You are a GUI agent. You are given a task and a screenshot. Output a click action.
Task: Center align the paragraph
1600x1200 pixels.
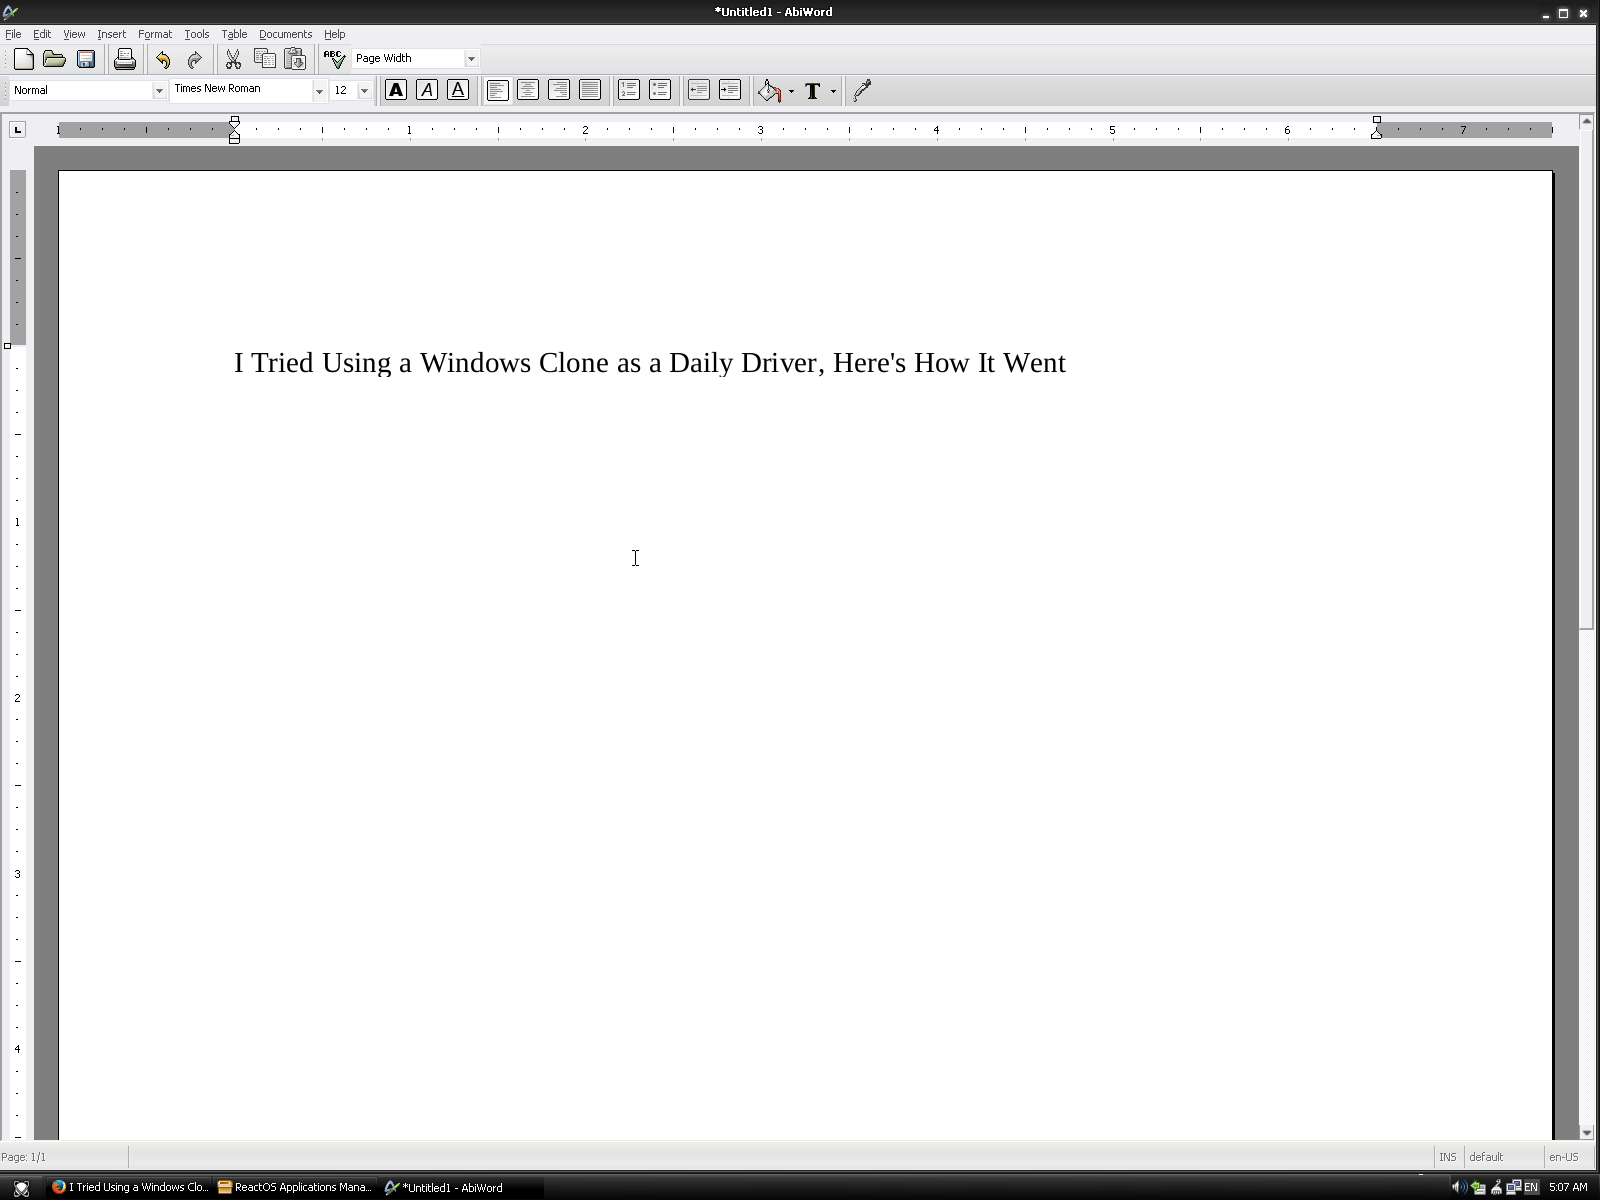528,91
